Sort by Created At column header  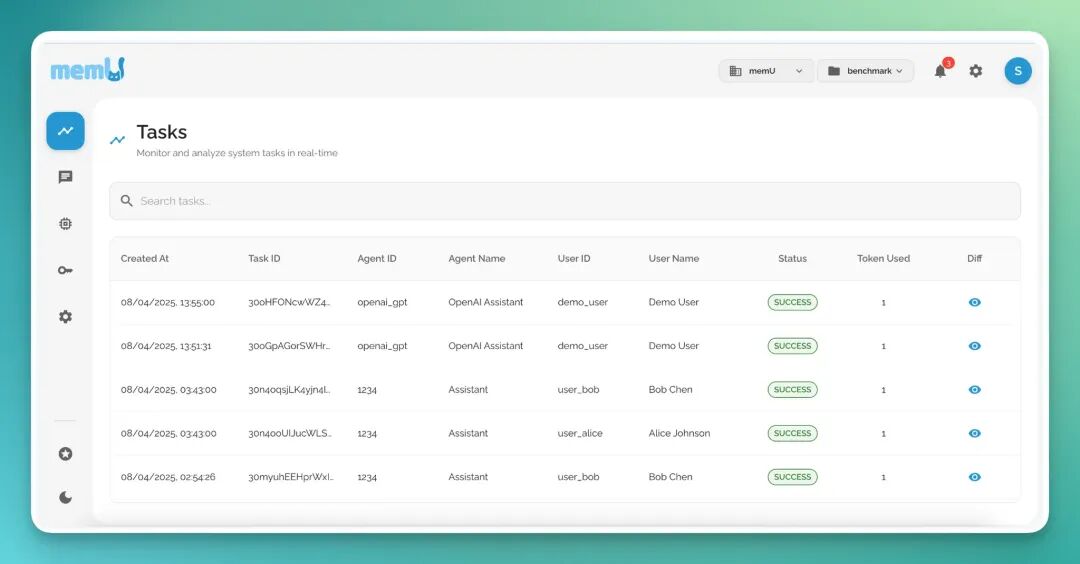(x=145, y=258)
